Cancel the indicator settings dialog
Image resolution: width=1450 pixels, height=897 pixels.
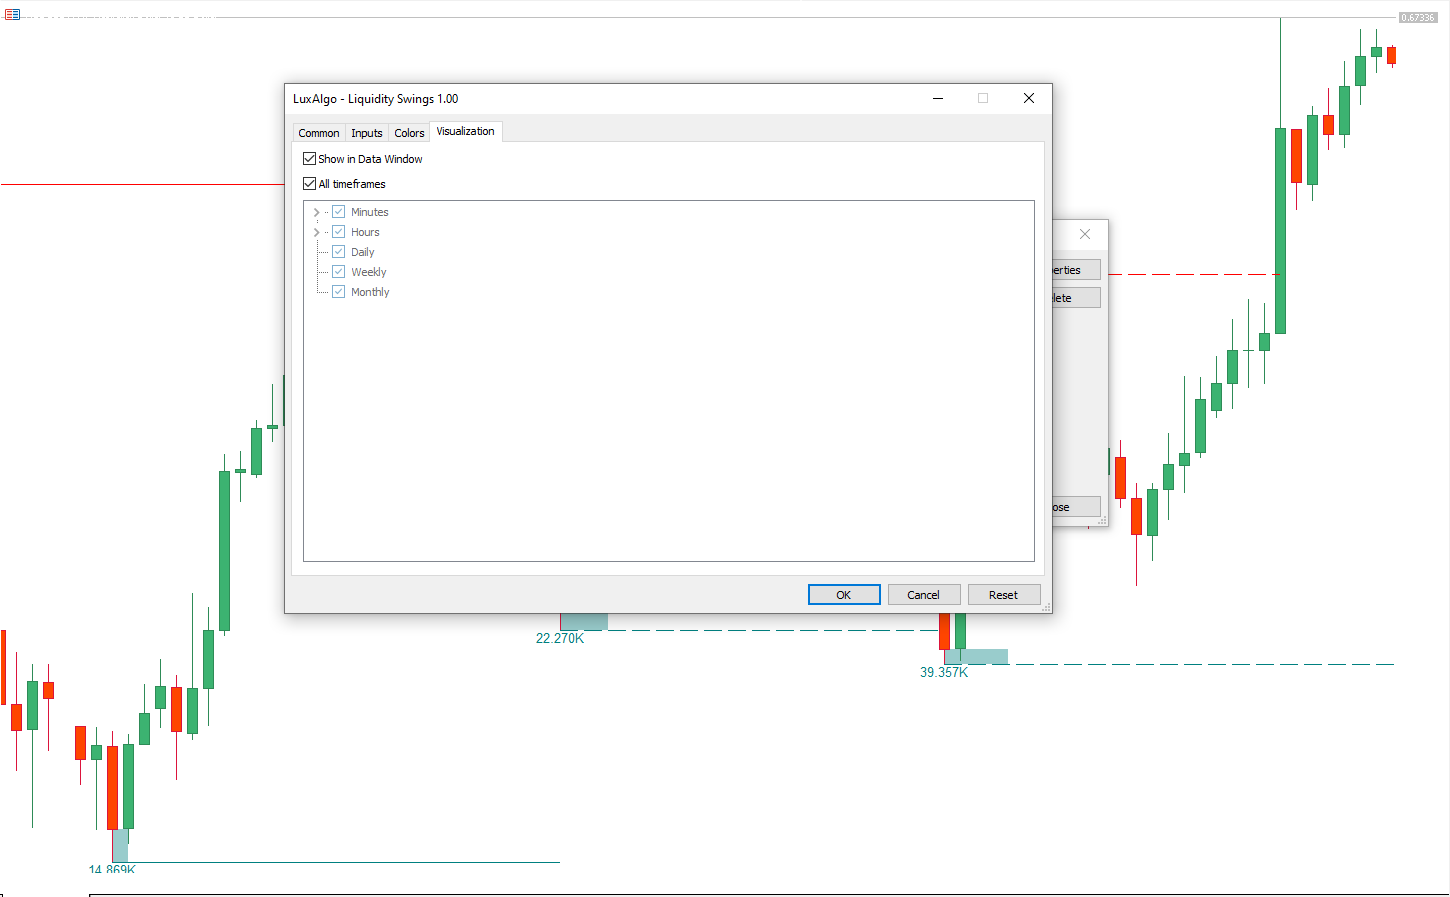[x=923, y=595]
